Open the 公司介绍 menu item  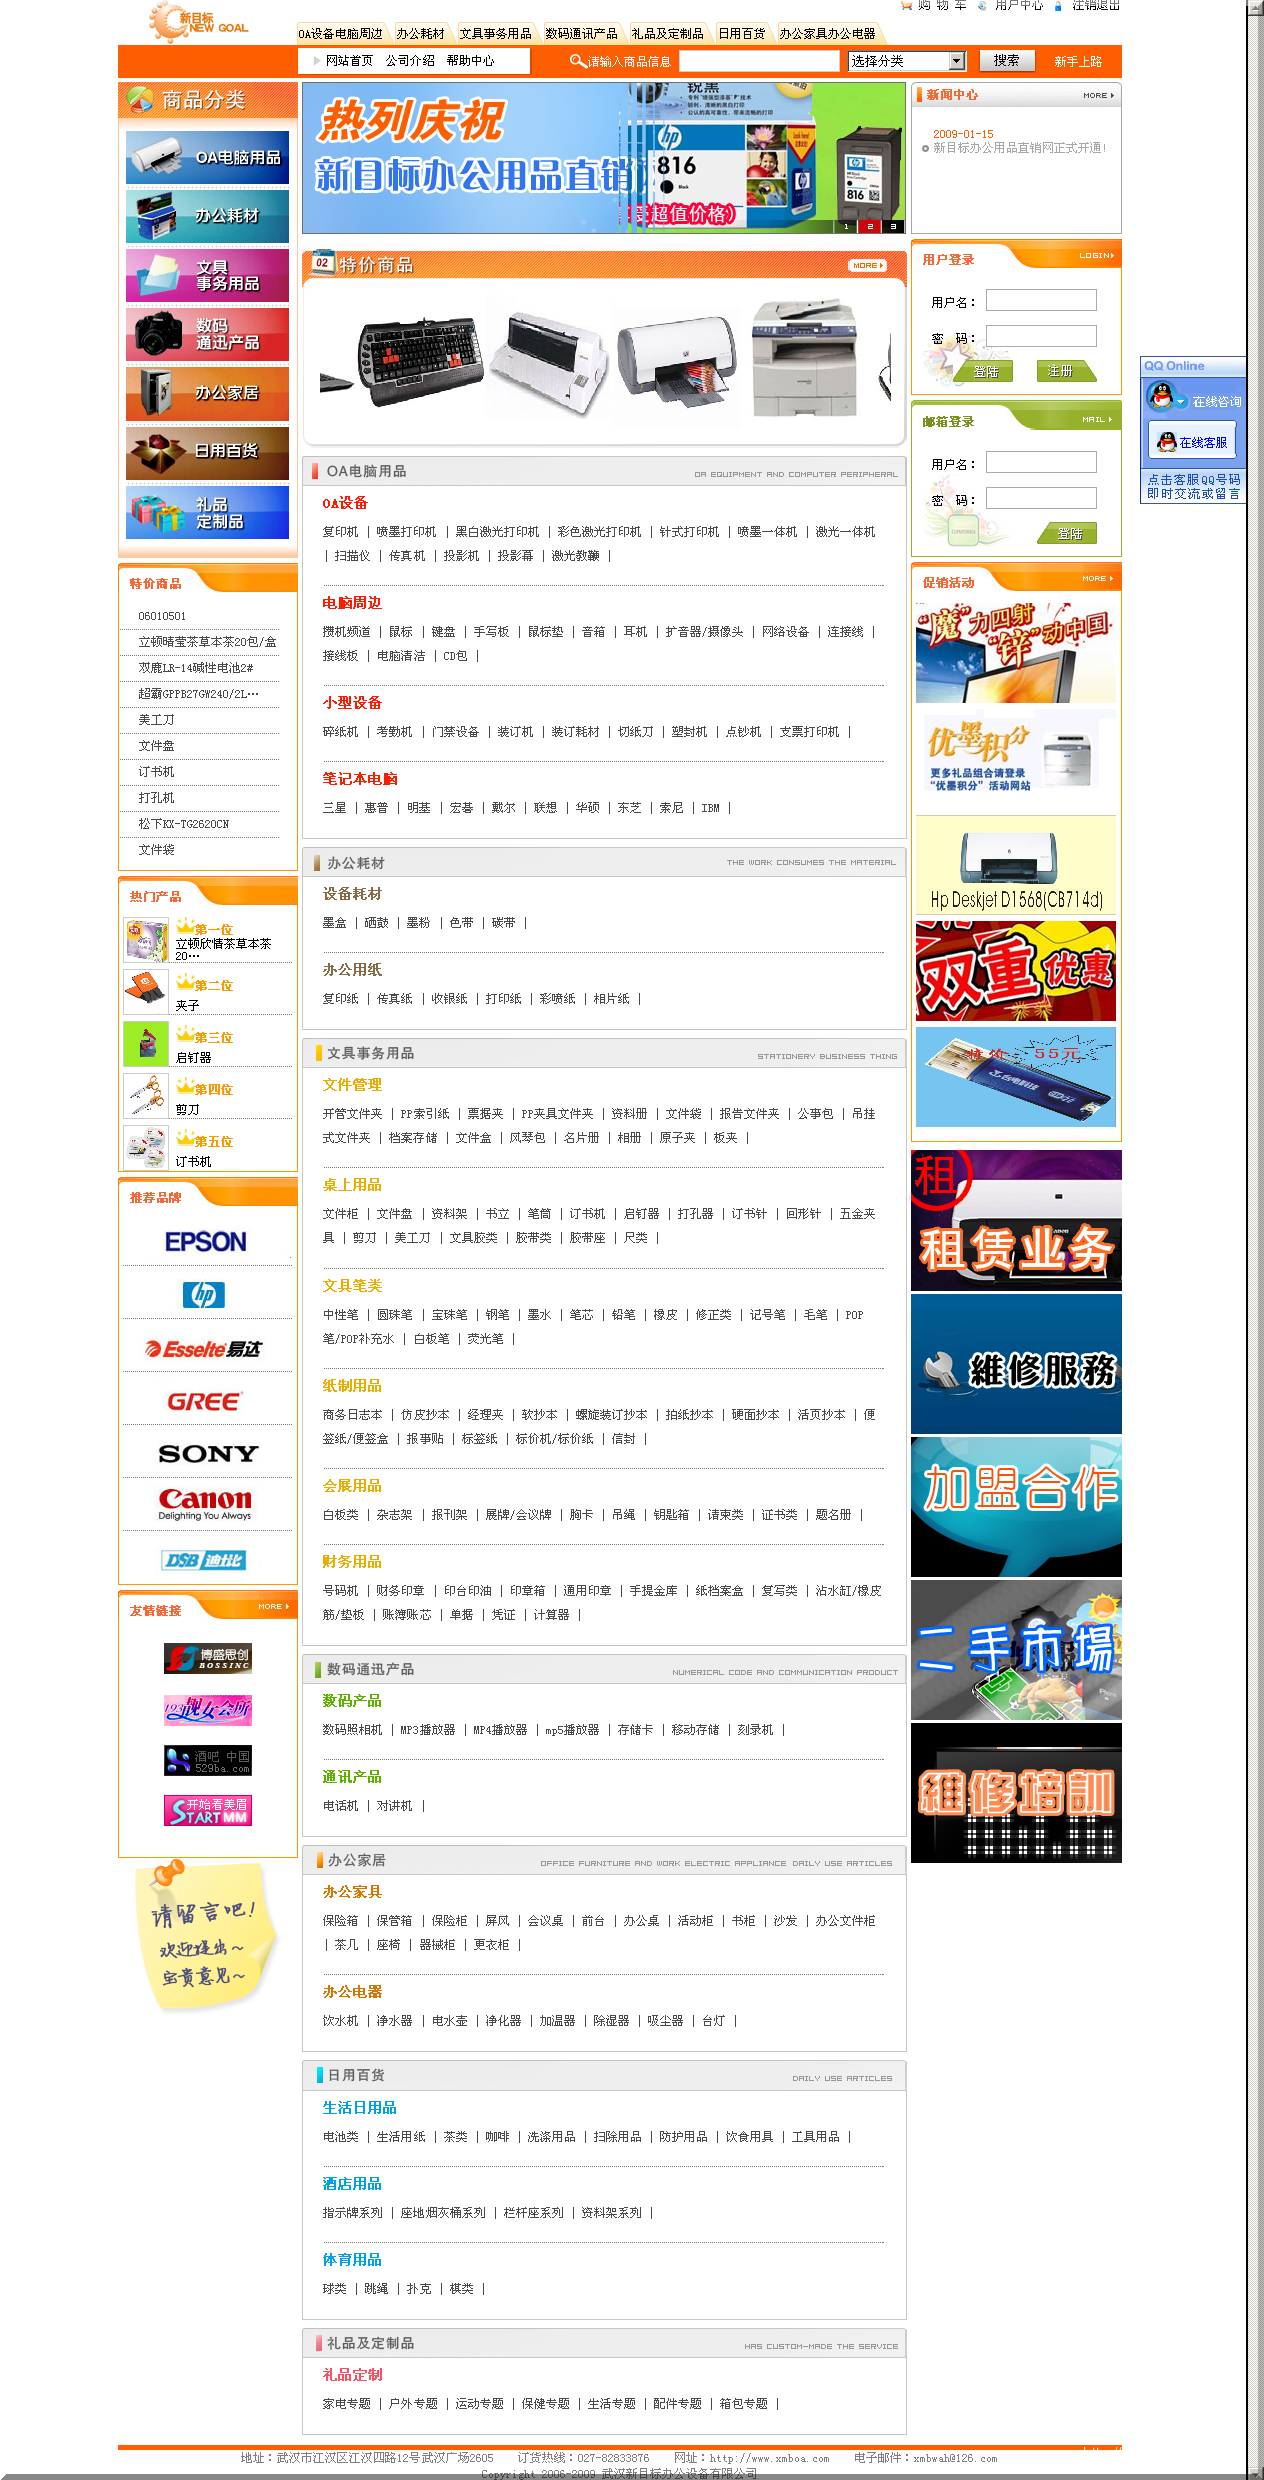click(410, 61)
